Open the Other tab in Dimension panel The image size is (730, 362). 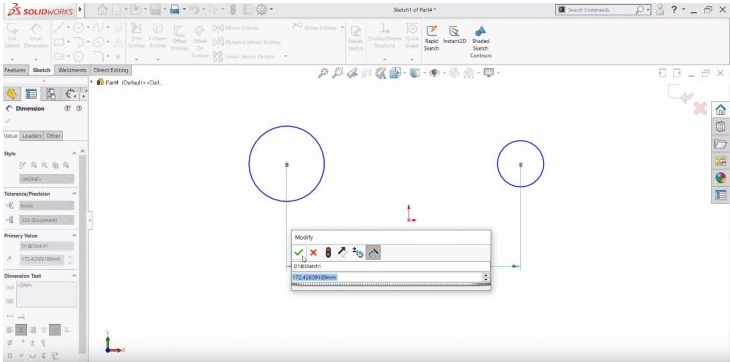(54, 136)
